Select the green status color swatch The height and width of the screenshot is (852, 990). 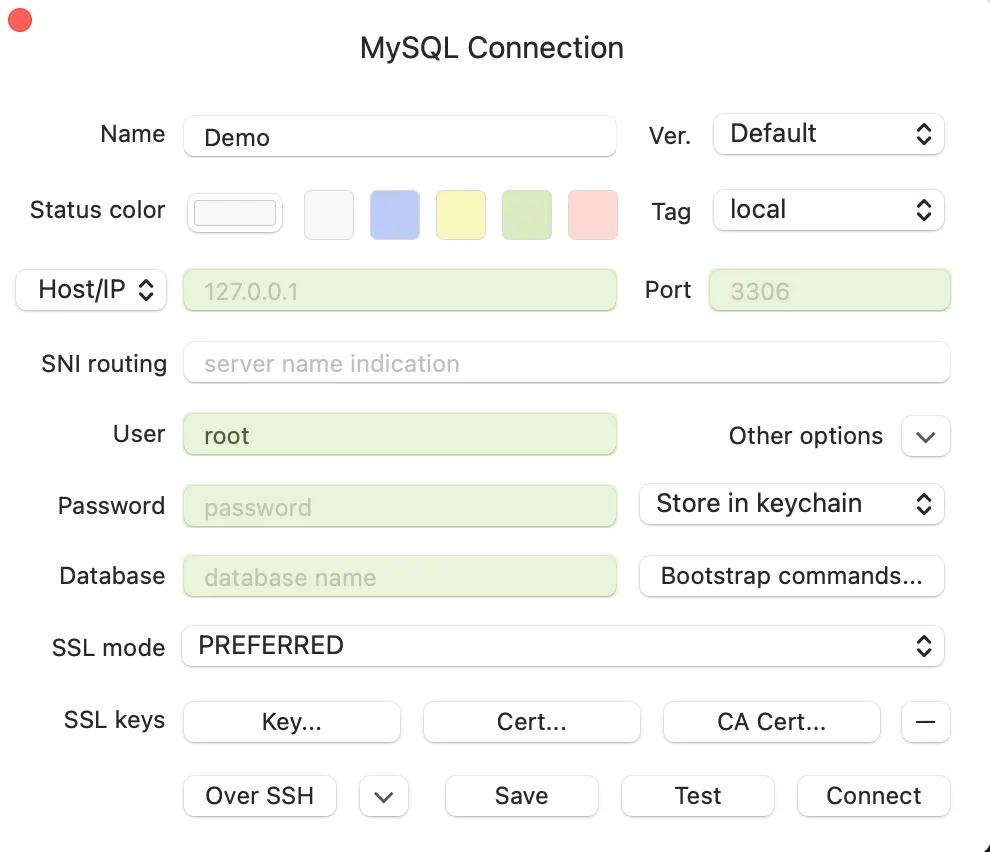527,214
